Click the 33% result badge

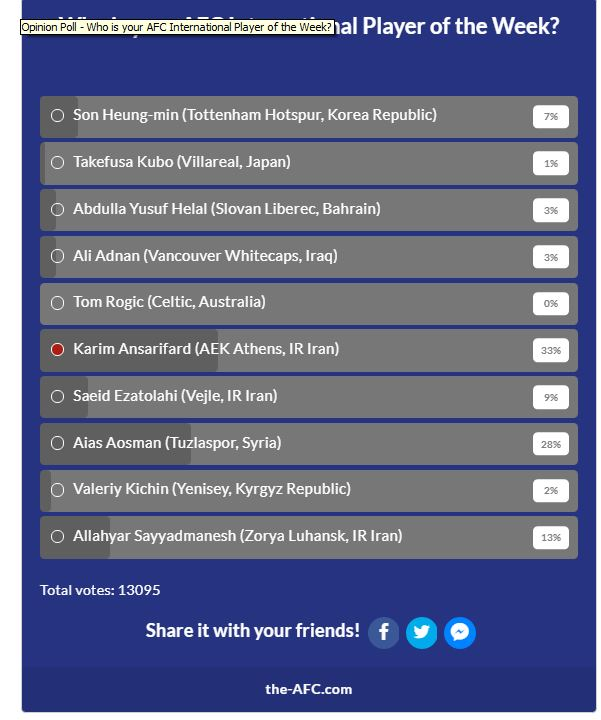pyautogui.click(x=550, y=351)
